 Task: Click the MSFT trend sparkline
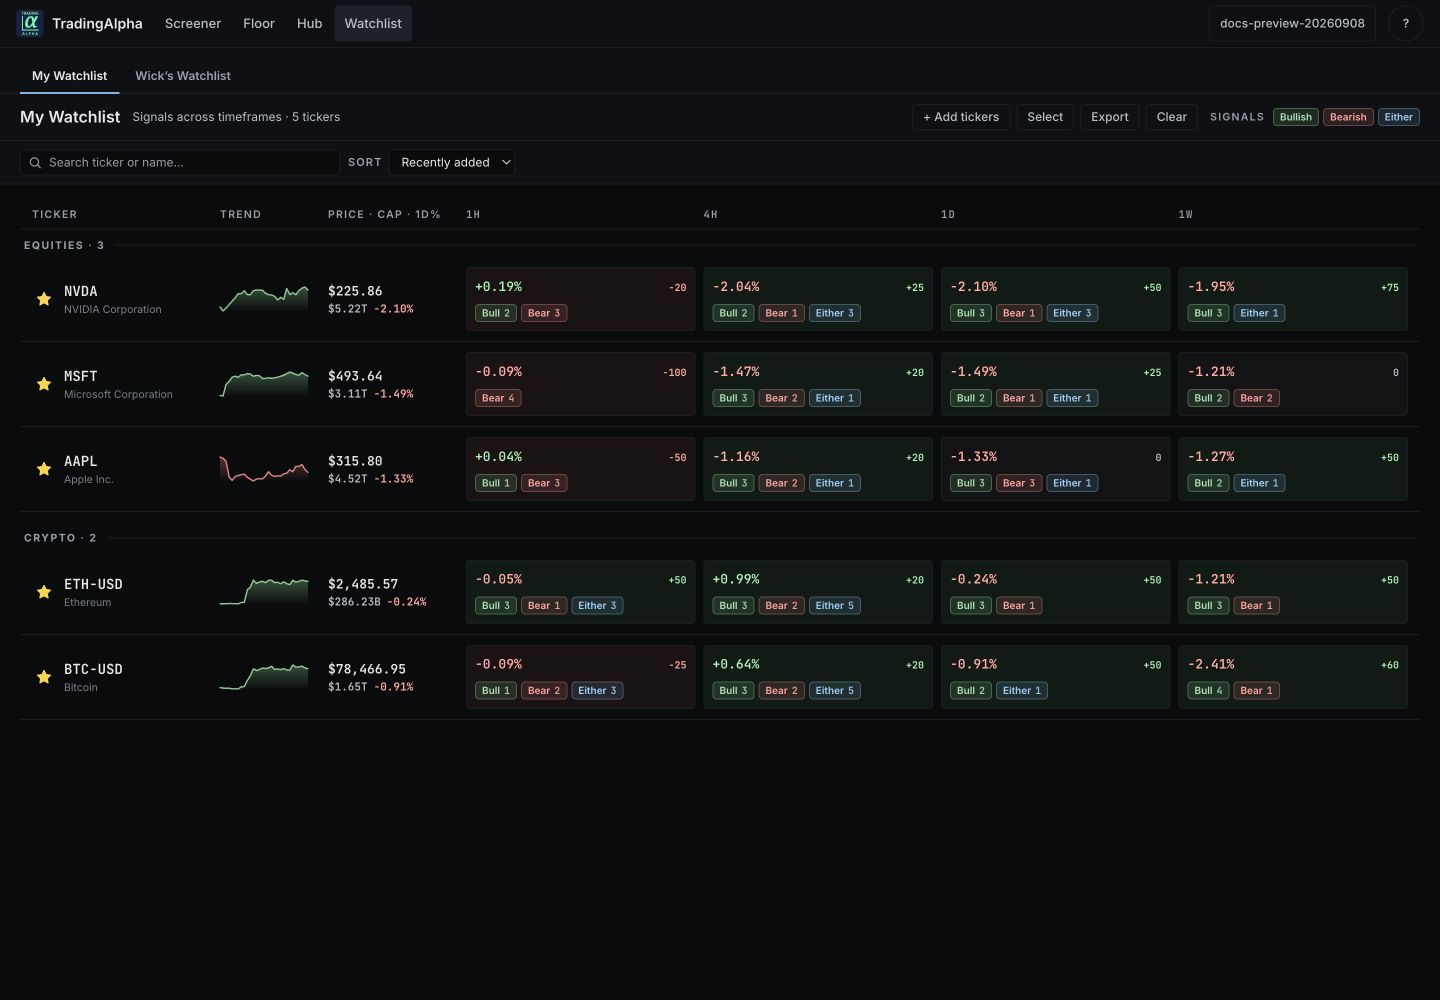[264, 384]
